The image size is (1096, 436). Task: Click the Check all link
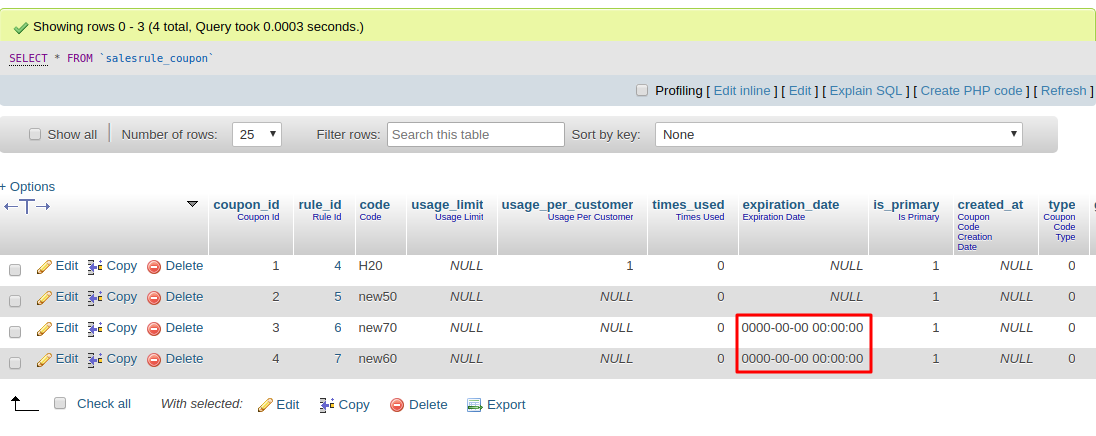click(103, 404)
